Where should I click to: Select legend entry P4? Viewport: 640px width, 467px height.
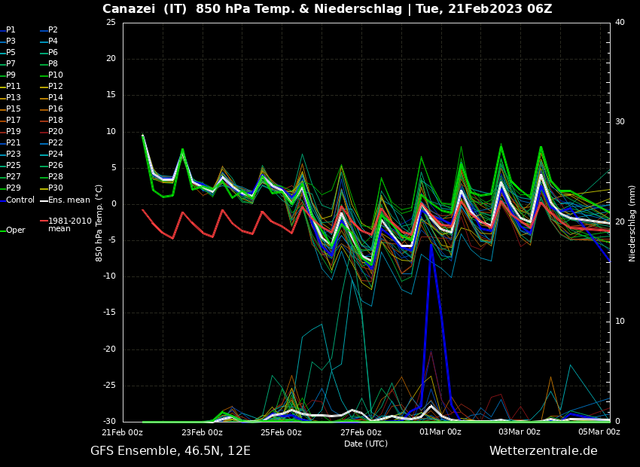click(x=53, y=41)
